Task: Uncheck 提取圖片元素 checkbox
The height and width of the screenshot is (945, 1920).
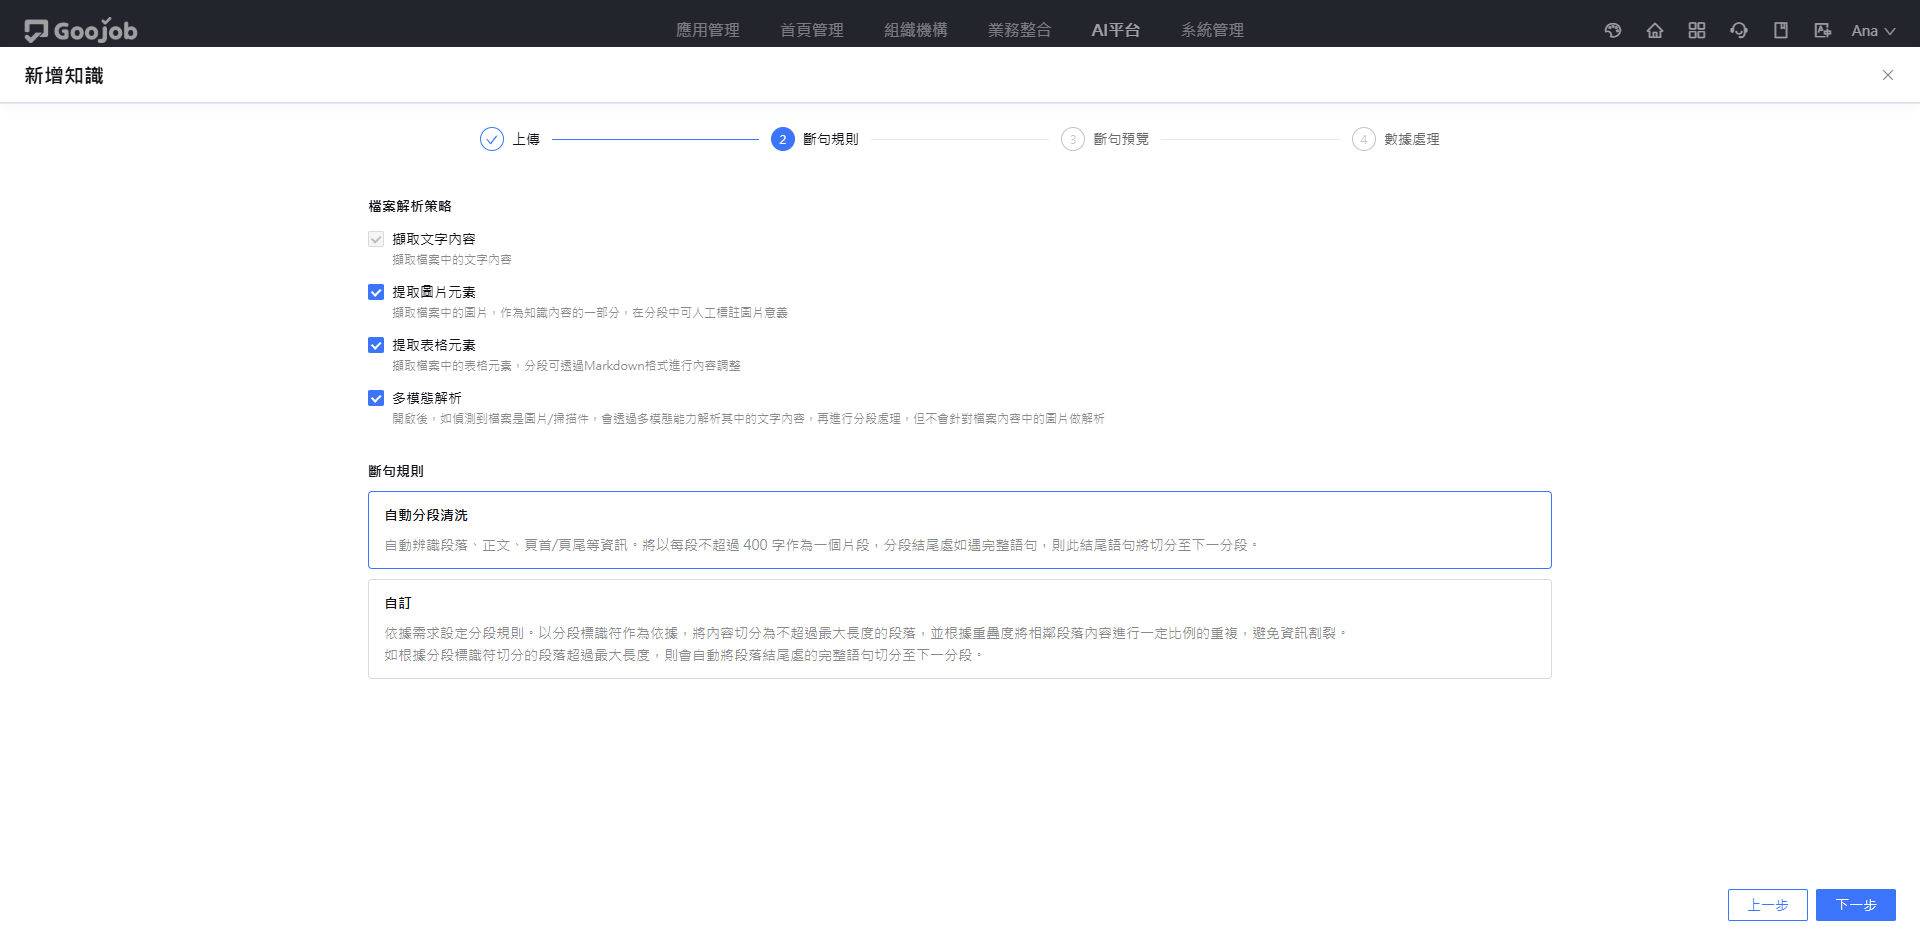Action: [376, 292]
